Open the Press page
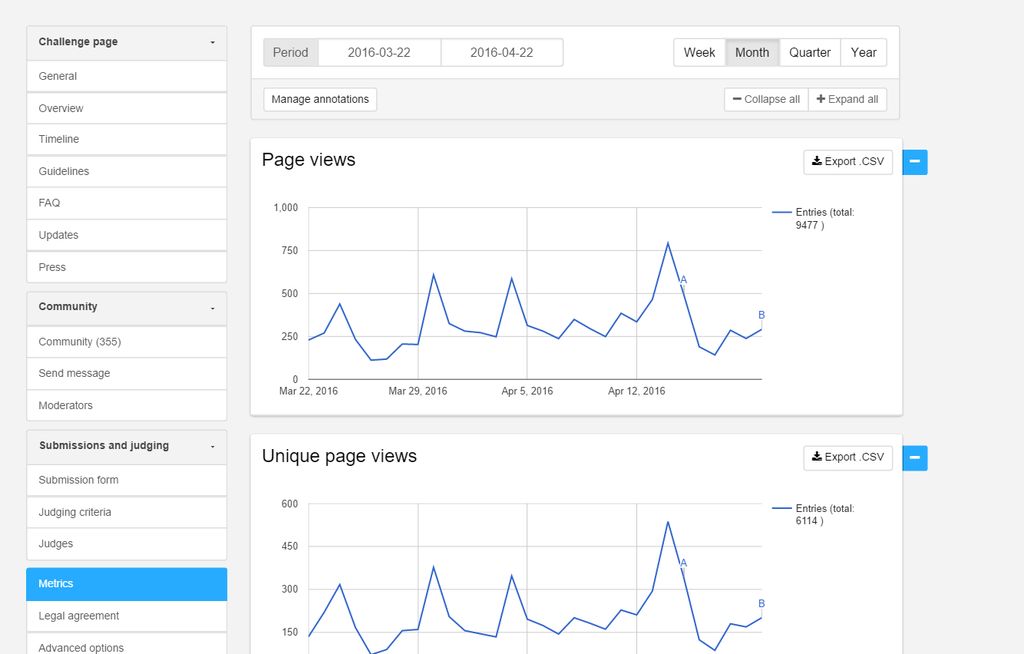The width and height of the screenshot is (1024, 654). [127, 267]
